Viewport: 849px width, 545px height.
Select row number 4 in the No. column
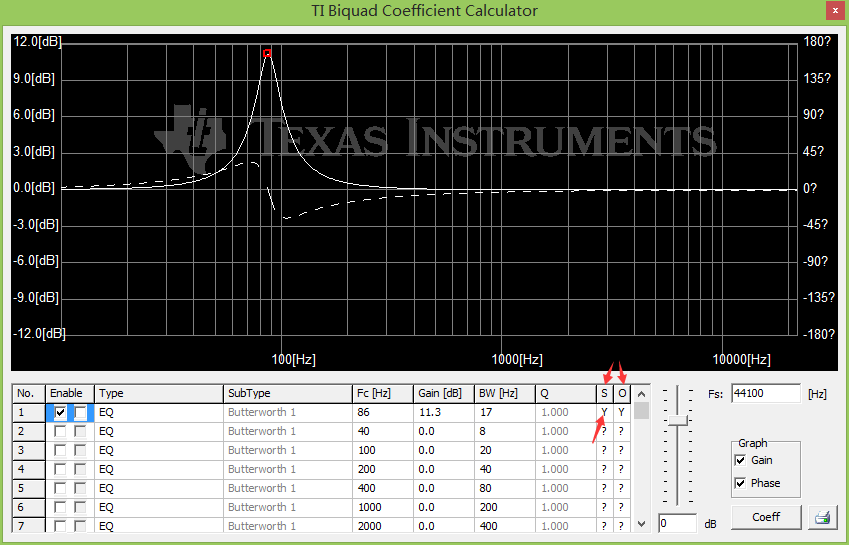point(29,469)
